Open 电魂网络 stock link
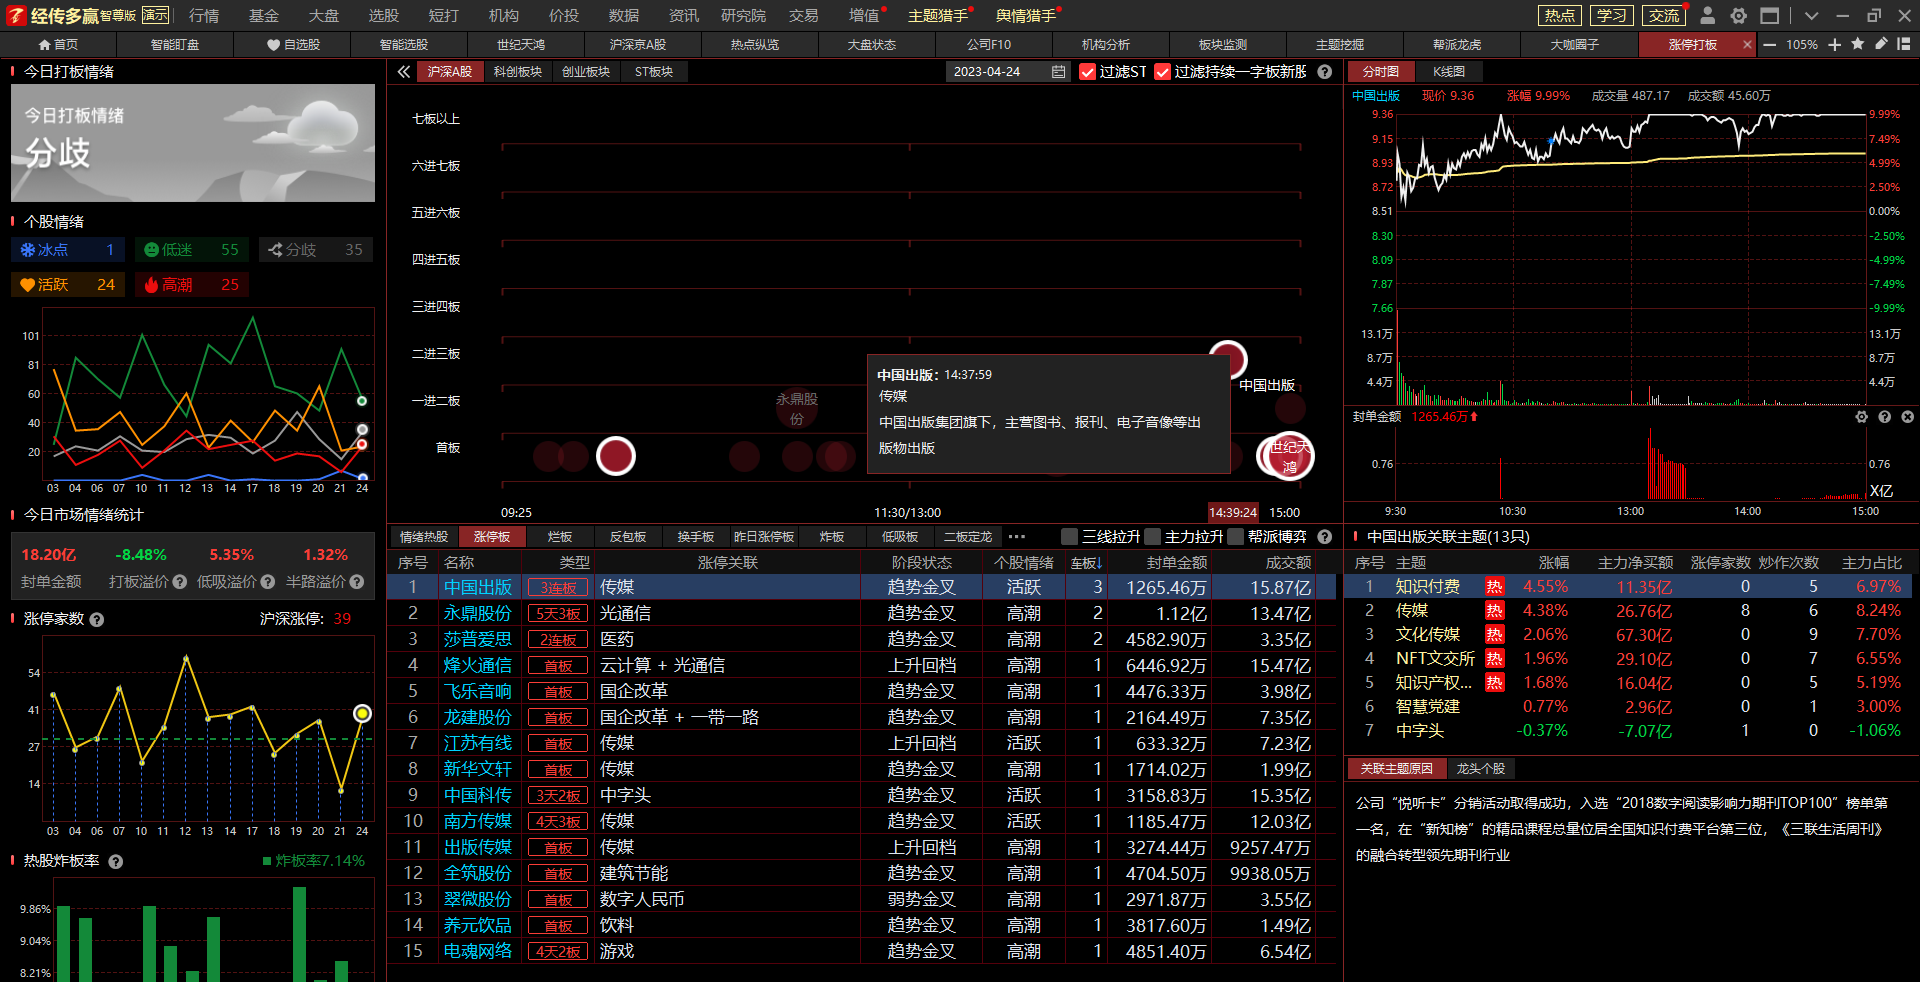The width and height of the screenshot is (1920, 982). 478,951
